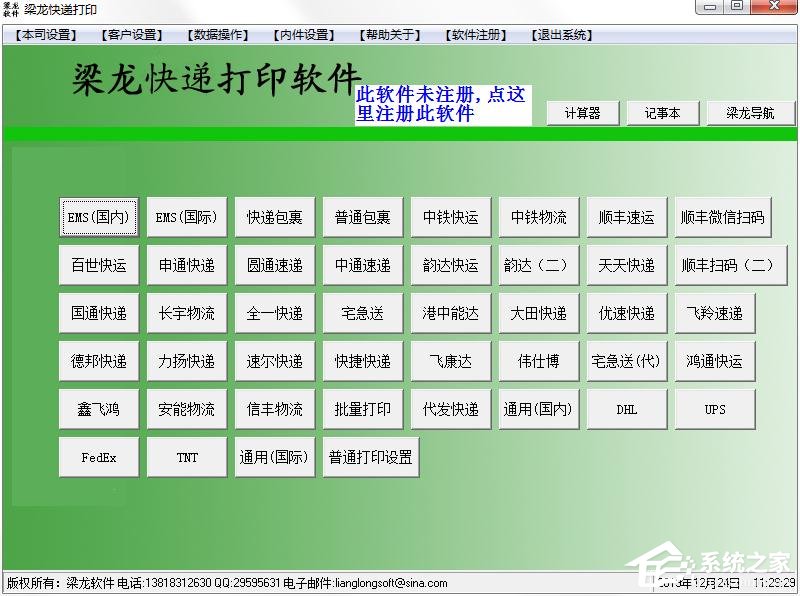
Task: Select 天天快递 courier
Action: pyautogui.click(x=627, y=265)
